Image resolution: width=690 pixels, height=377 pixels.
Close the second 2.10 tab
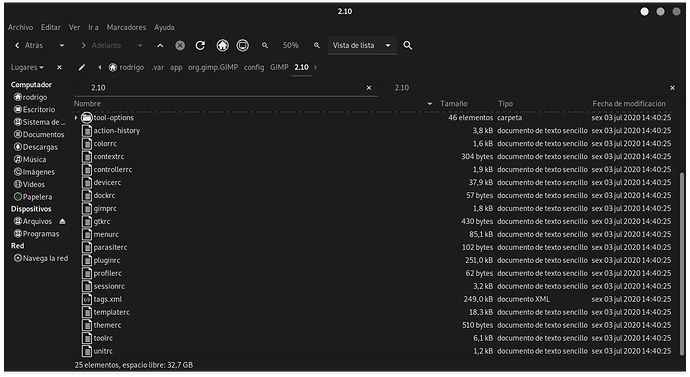pos(672,88)
